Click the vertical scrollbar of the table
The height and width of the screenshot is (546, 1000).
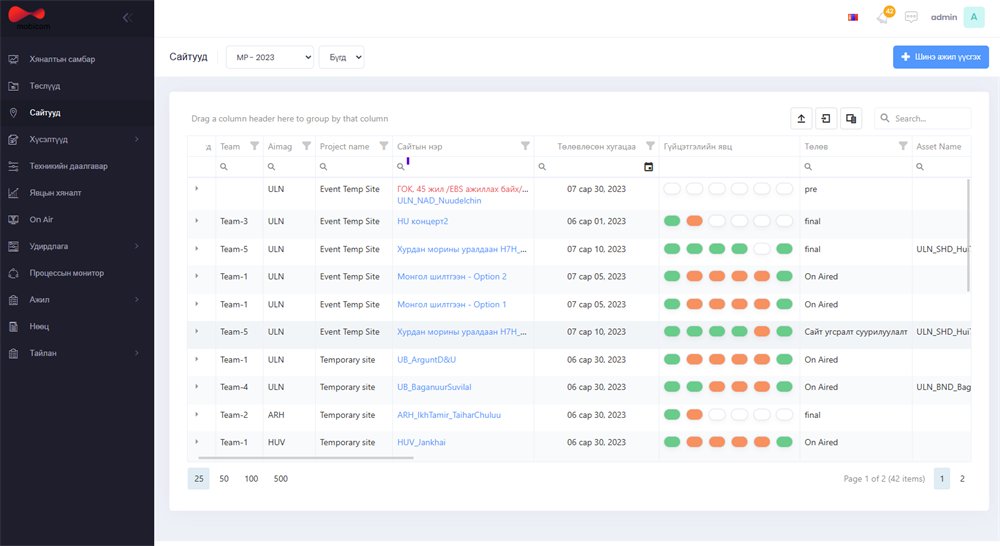968,235
